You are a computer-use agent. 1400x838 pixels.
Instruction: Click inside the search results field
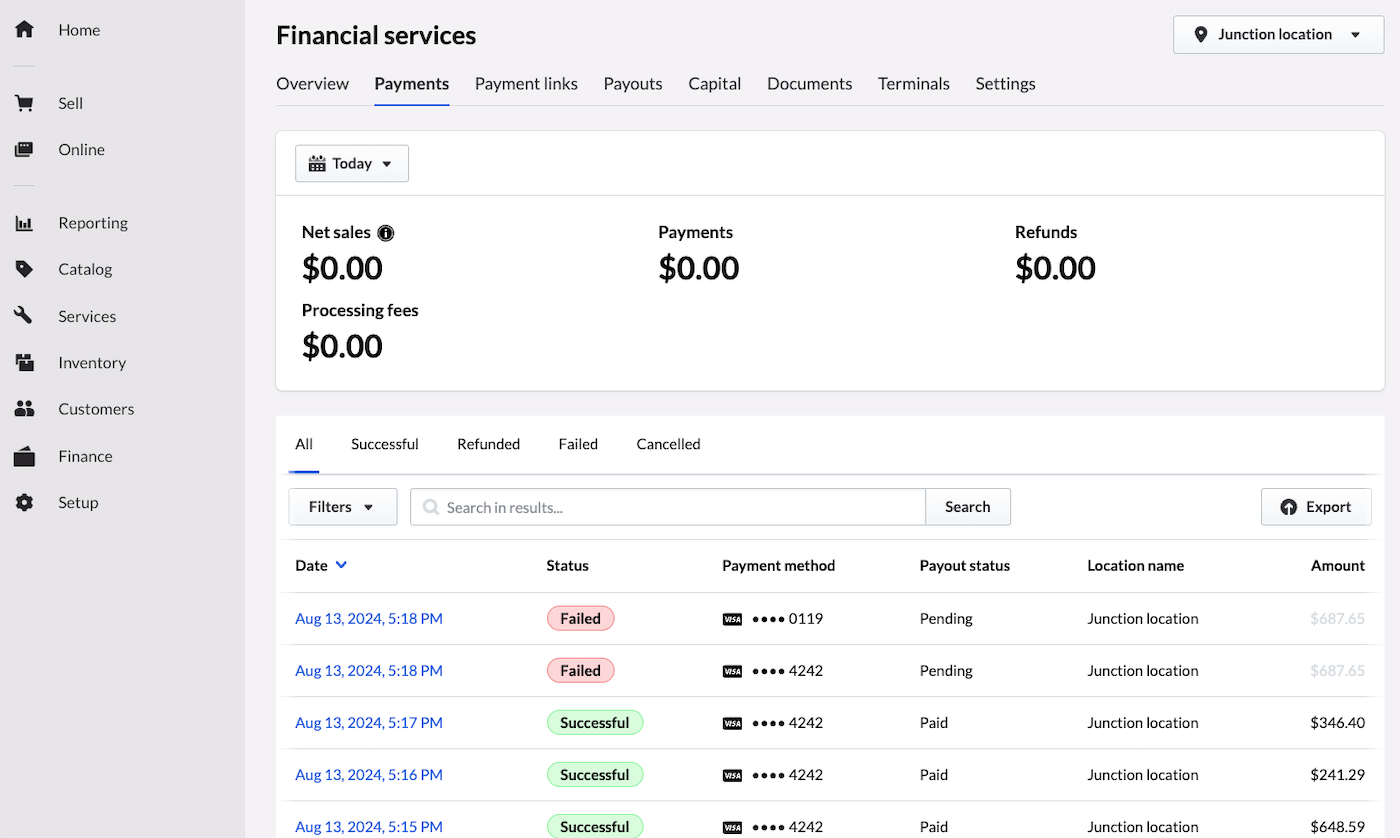(667, 506)
